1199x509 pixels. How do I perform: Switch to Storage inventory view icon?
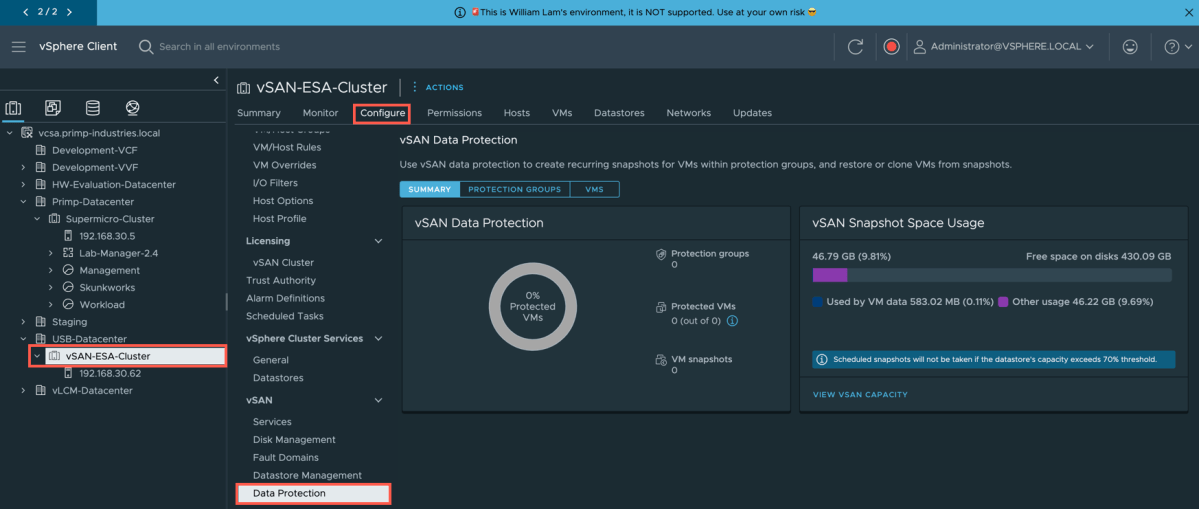(93, 108)
